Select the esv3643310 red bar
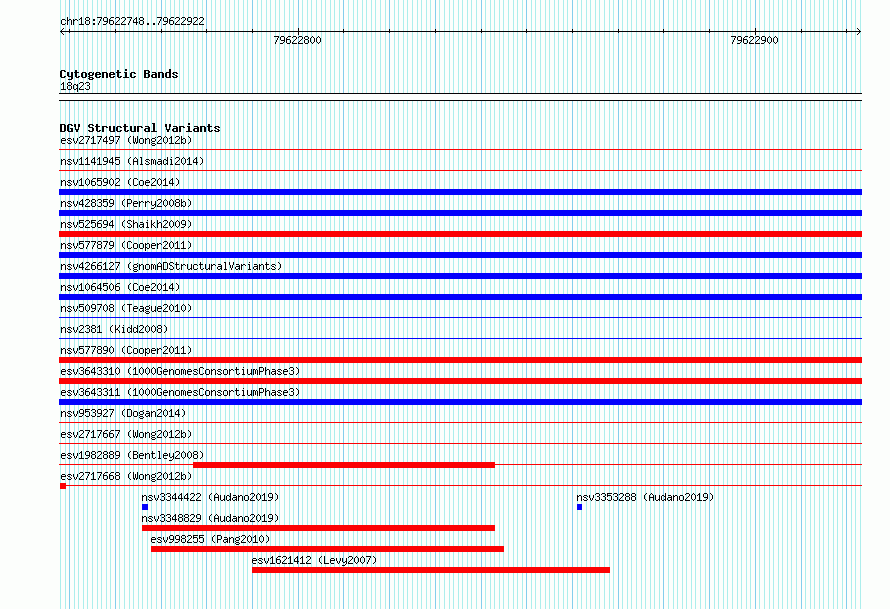Image resolution: width=890 pixels, height=609 pixels. (x=460, y=381)
